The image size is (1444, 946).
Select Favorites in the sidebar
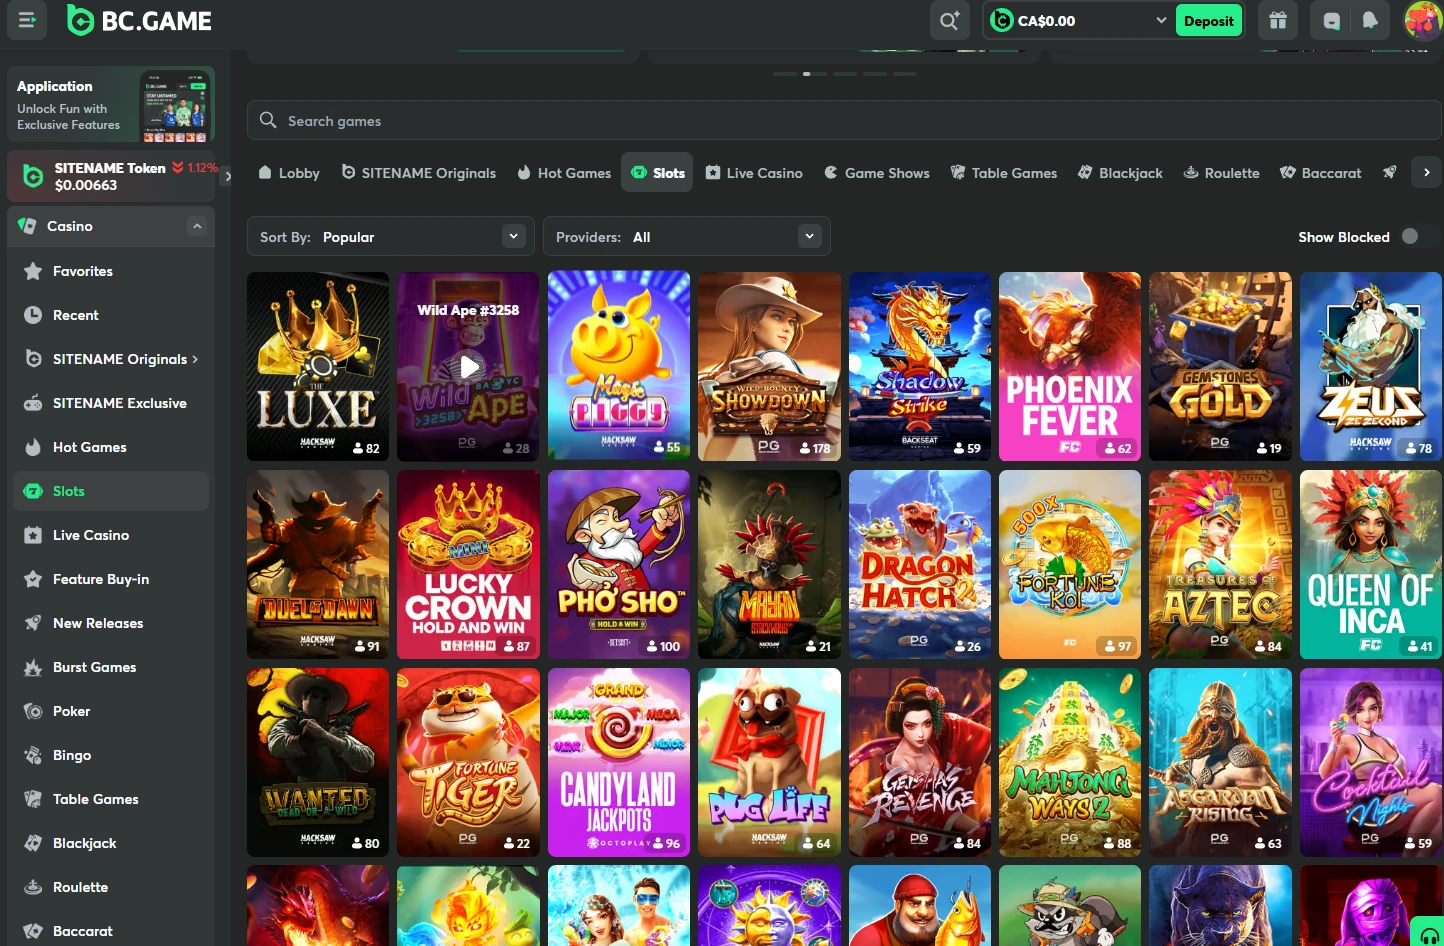pyautogui.click(x=82, y=271)
